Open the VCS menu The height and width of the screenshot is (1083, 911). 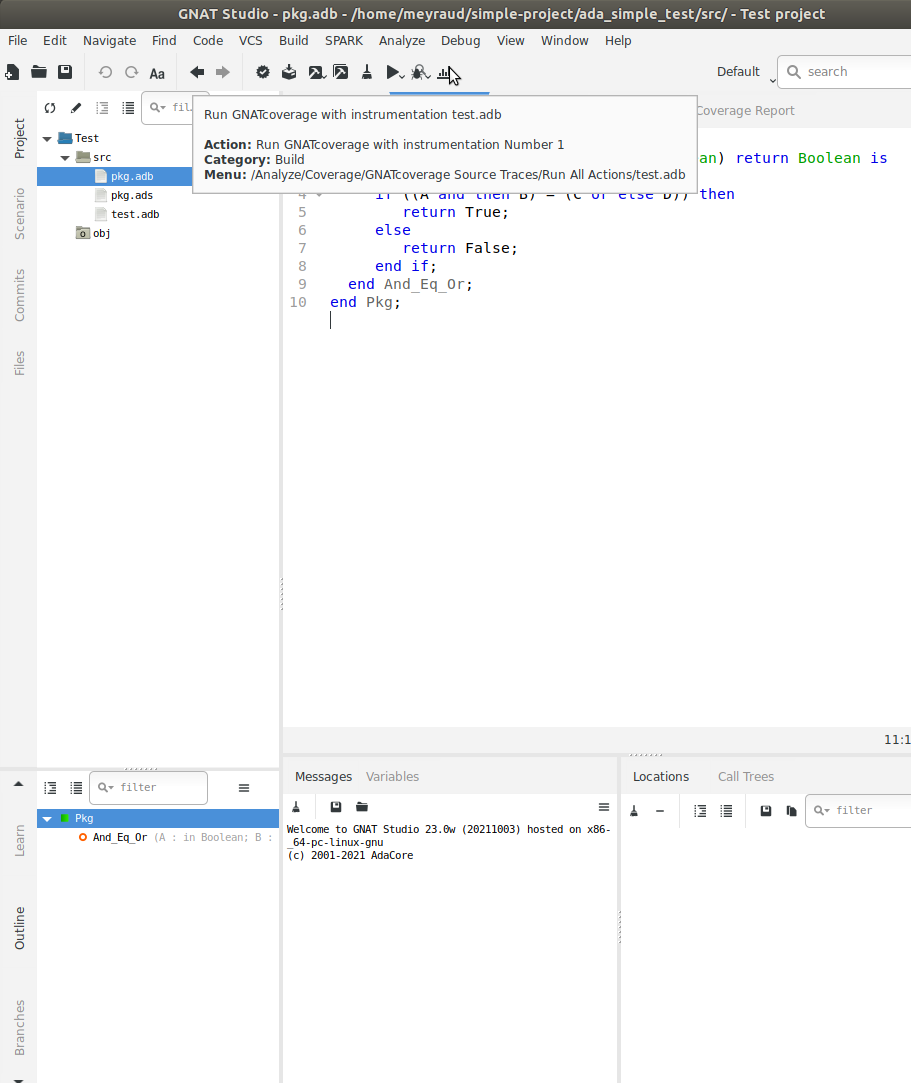coord(251,41)
